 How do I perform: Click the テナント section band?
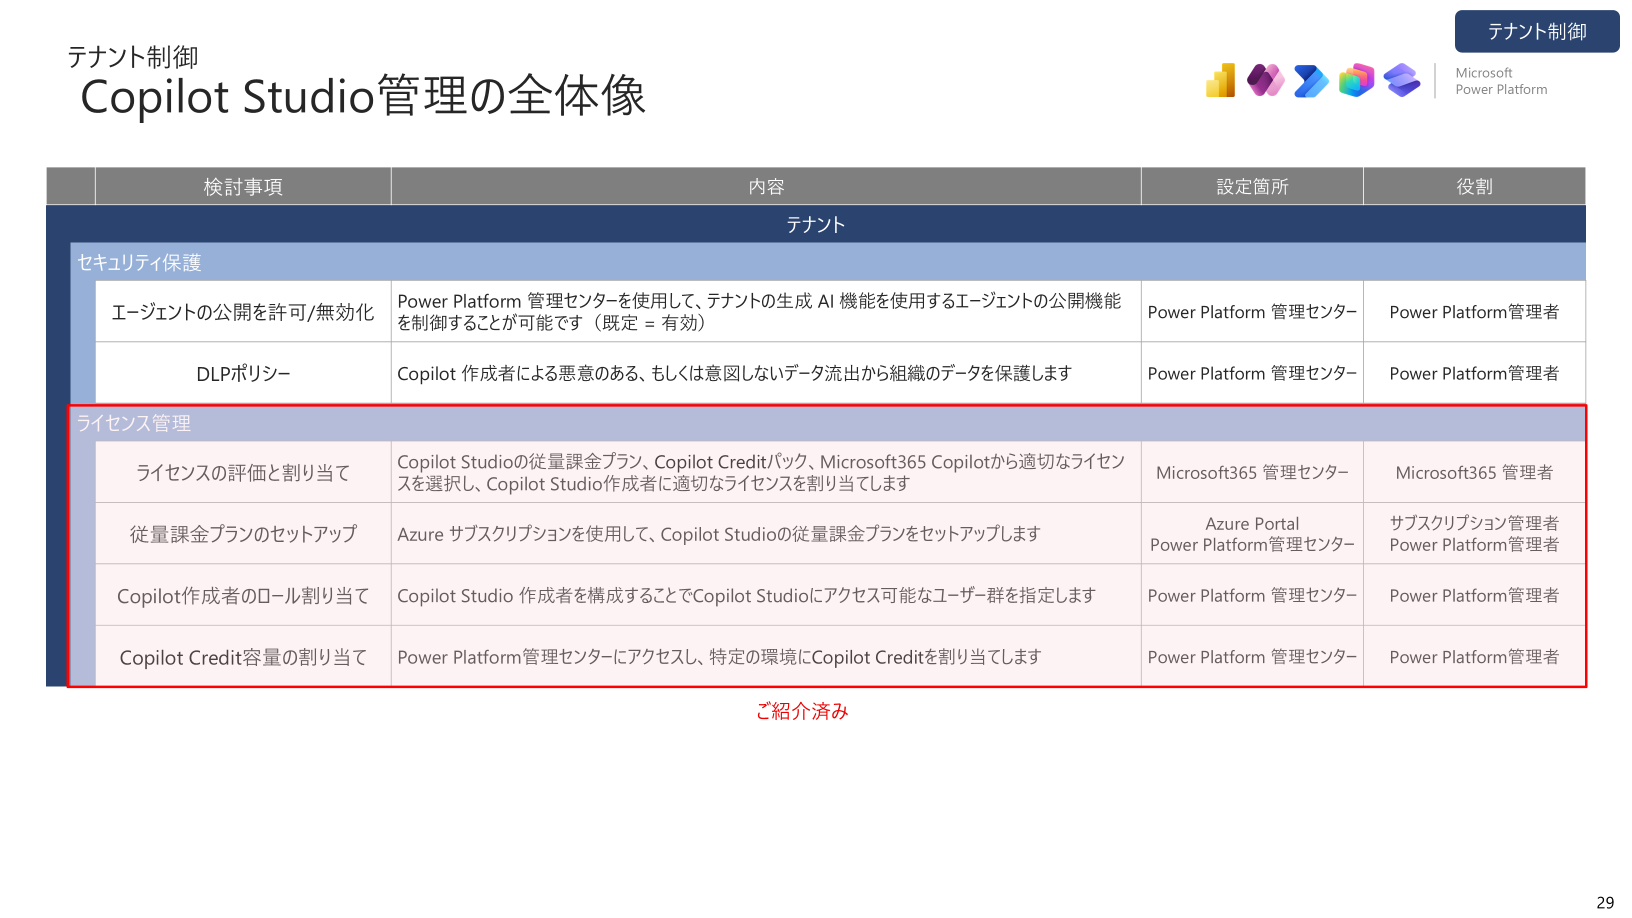[816, 224]
